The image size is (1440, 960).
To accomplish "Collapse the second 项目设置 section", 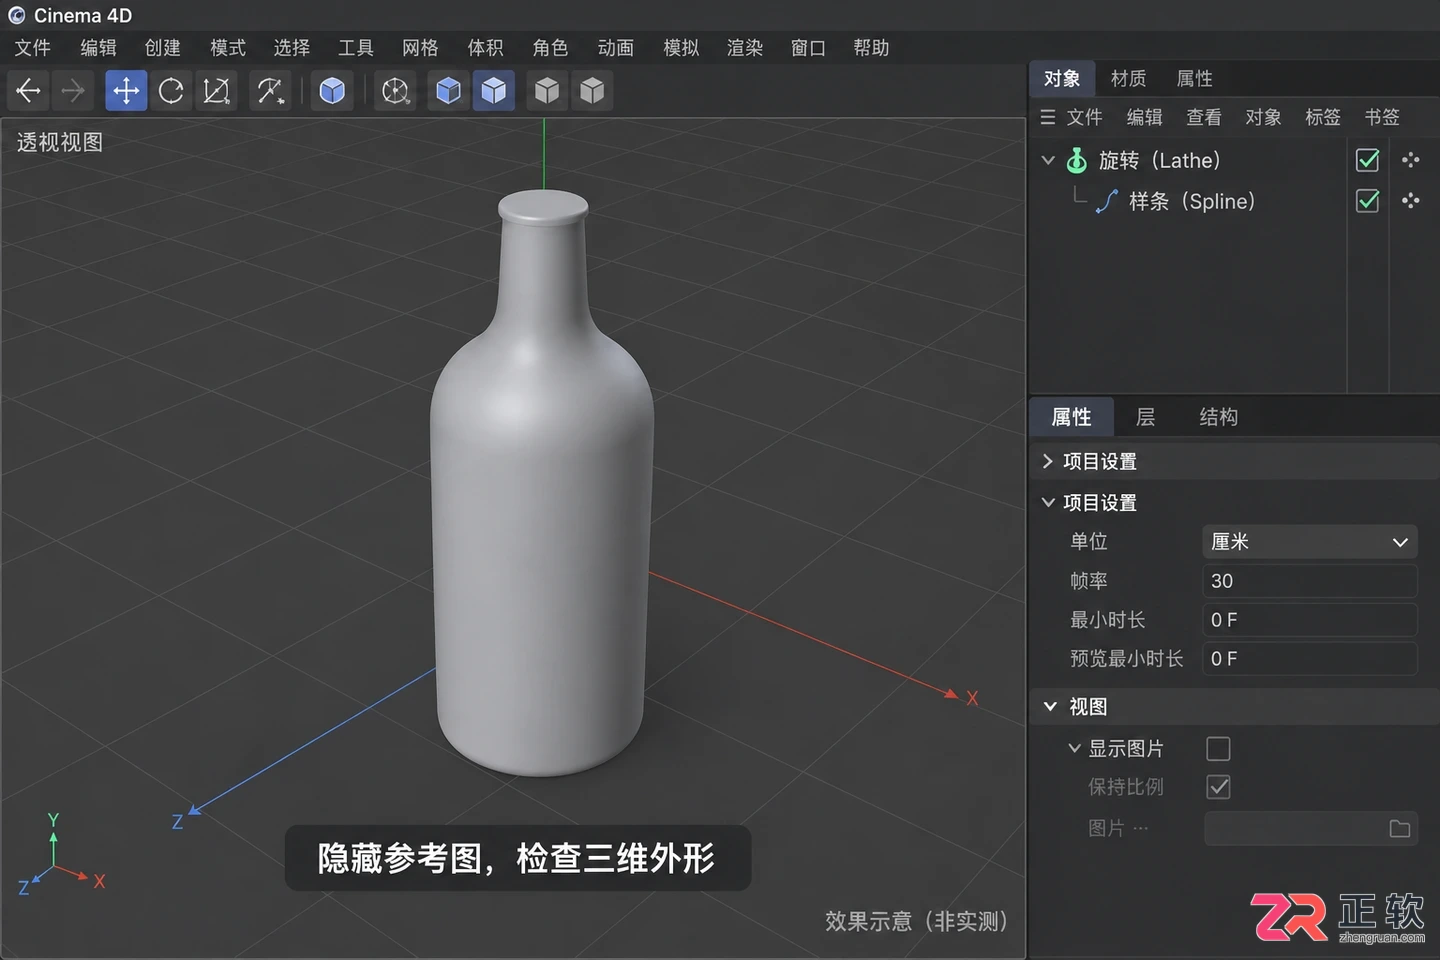I will tap(1048, 502).
